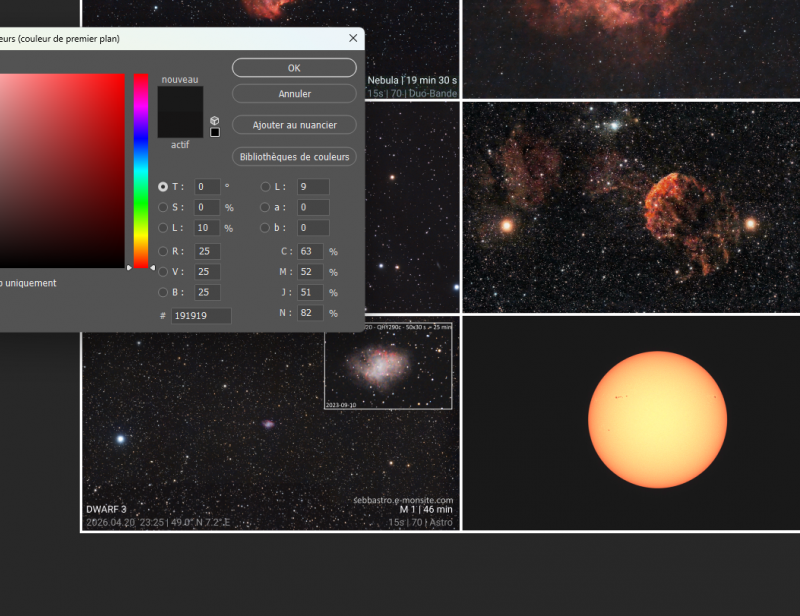
Task: Click the hex code field 191919
Action: click(x=201, y=315)
